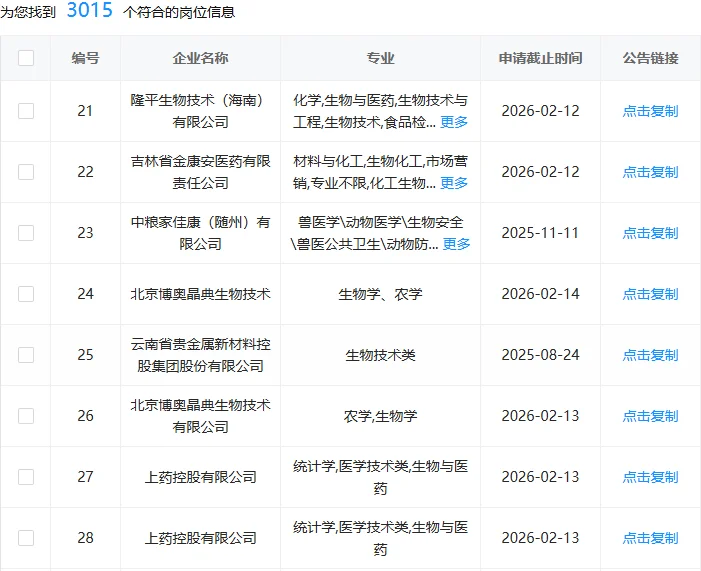Tick the checkbox for row 27

point(26,477)
